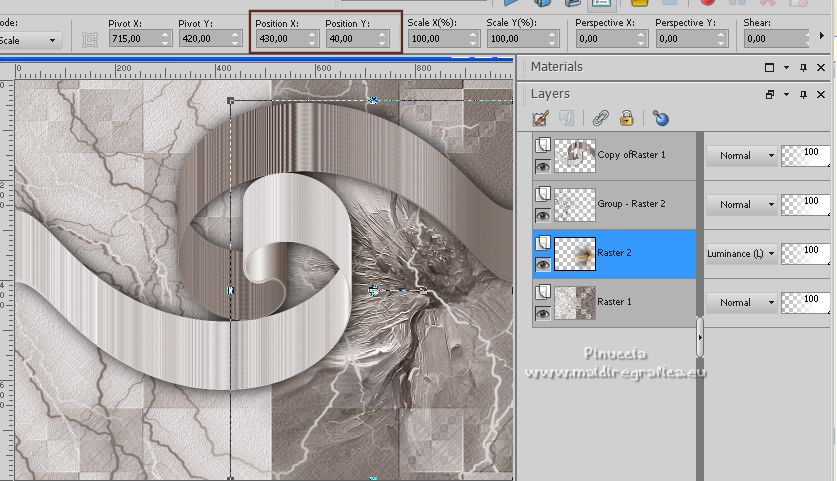The image size is (837, 481).
Task: Increase Position Y with the stepper arrow
Action: [x=383, y=35]
